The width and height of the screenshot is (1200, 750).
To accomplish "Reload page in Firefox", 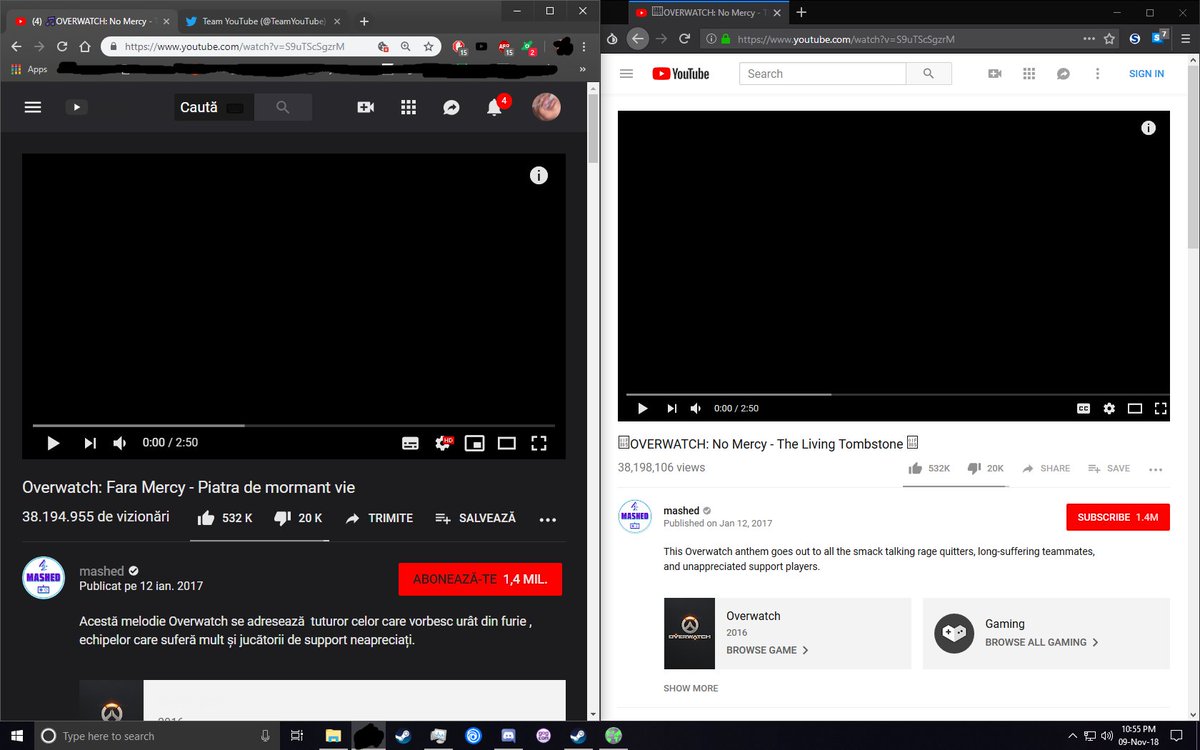I will pyautogui.click(x=685, y=39).
